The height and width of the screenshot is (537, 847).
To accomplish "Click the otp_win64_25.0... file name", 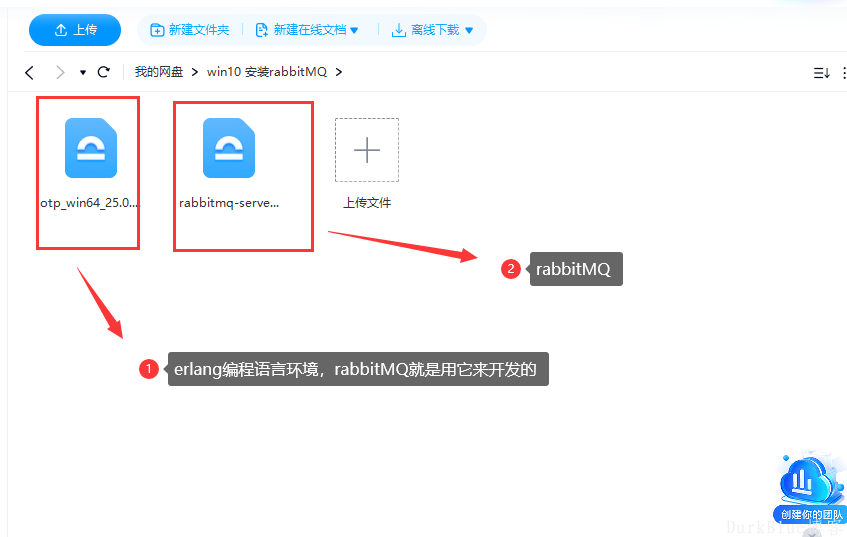I will pyautogui.click(x=89, y=203).
